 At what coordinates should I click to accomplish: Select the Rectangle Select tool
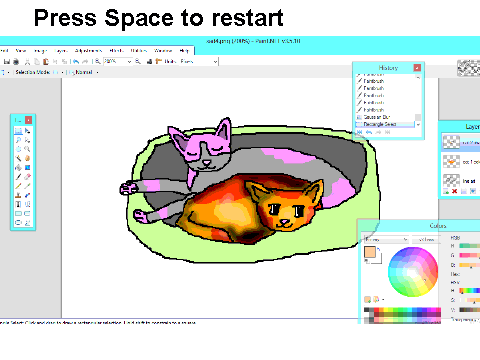[18, 131]
